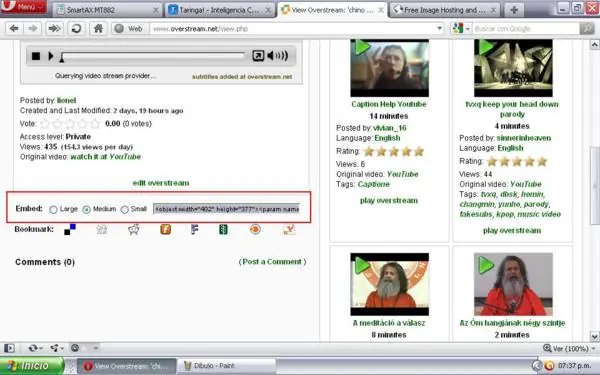Expand the address bar history dropdown
This screenshot has width=600, height=375.
(439, 28)
